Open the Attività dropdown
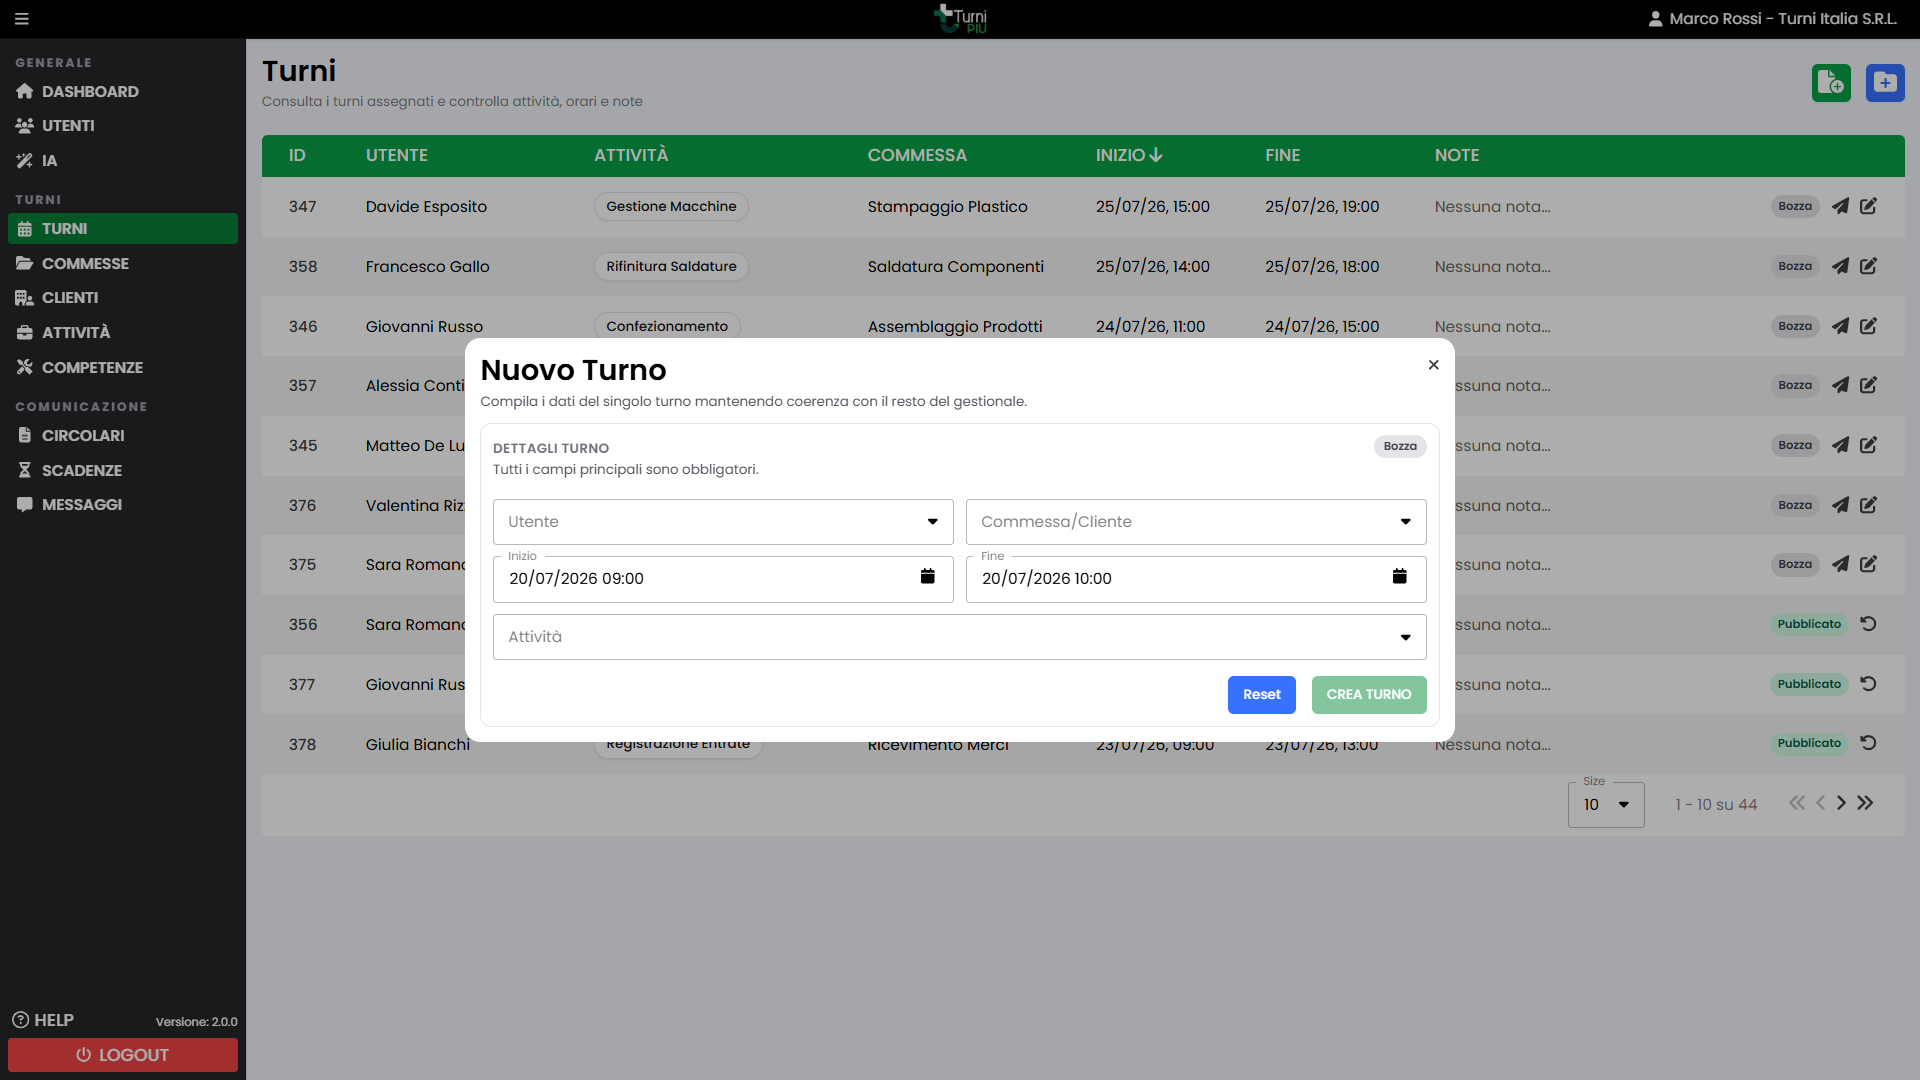 960,637
